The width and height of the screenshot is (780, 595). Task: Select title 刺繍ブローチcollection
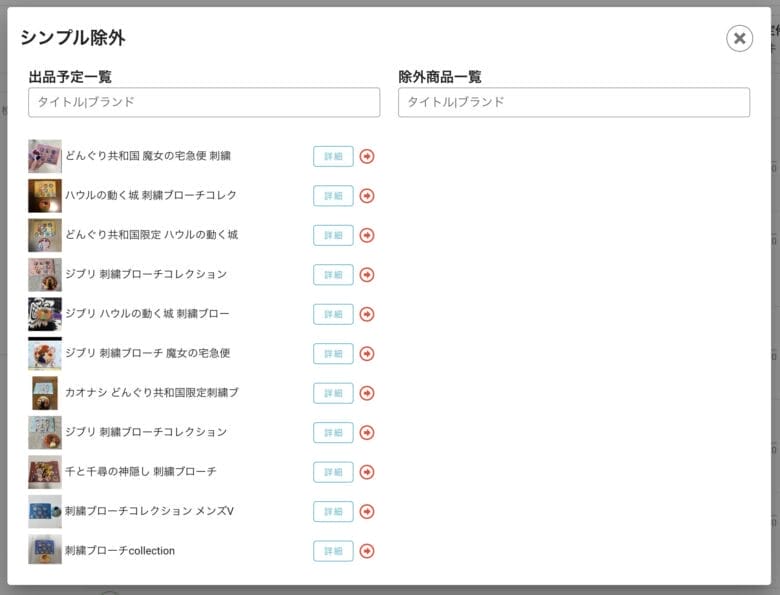120,550
